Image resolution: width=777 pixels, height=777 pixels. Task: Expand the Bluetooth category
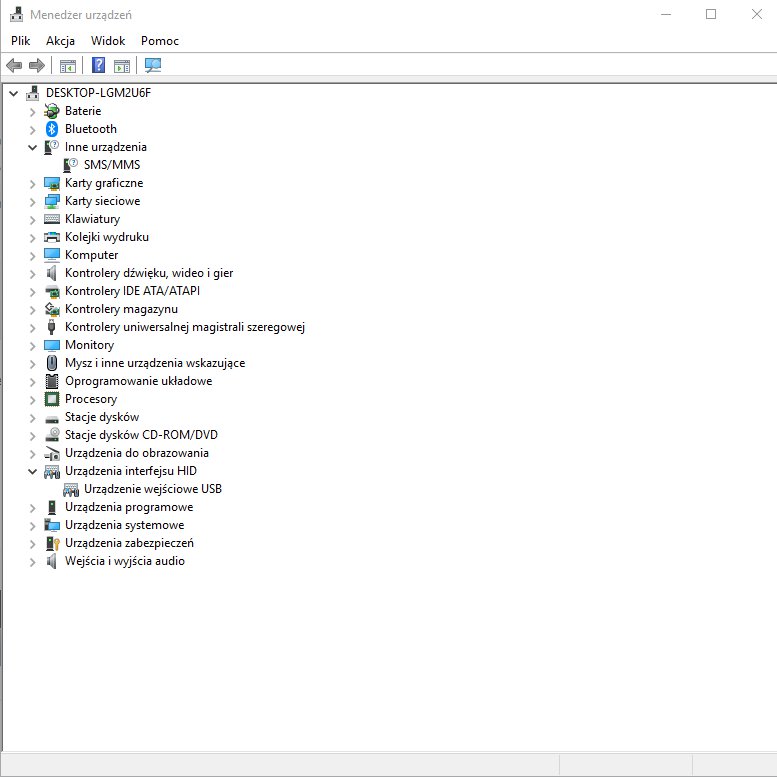click(x=32, y=129)
